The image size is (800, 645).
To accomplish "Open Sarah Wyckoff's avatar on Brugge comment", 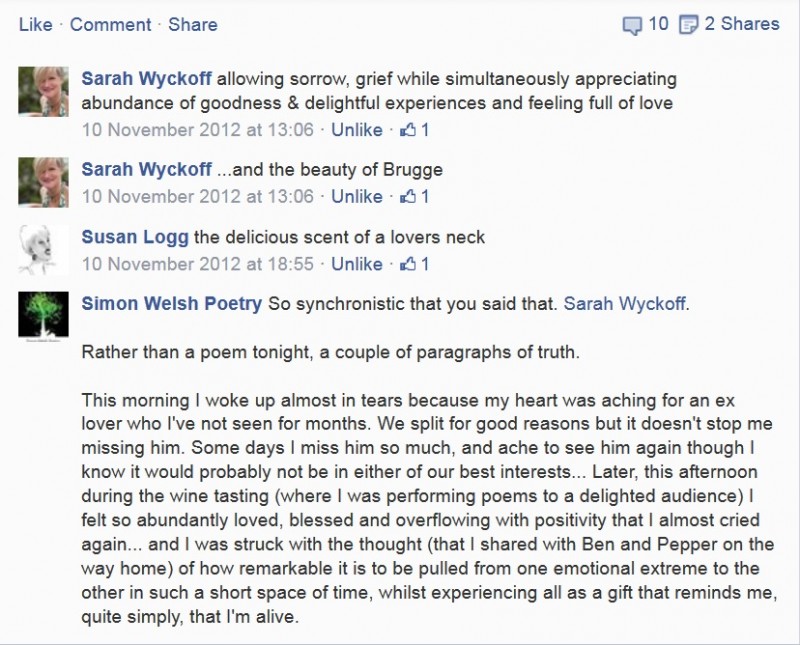I will 43,182.
